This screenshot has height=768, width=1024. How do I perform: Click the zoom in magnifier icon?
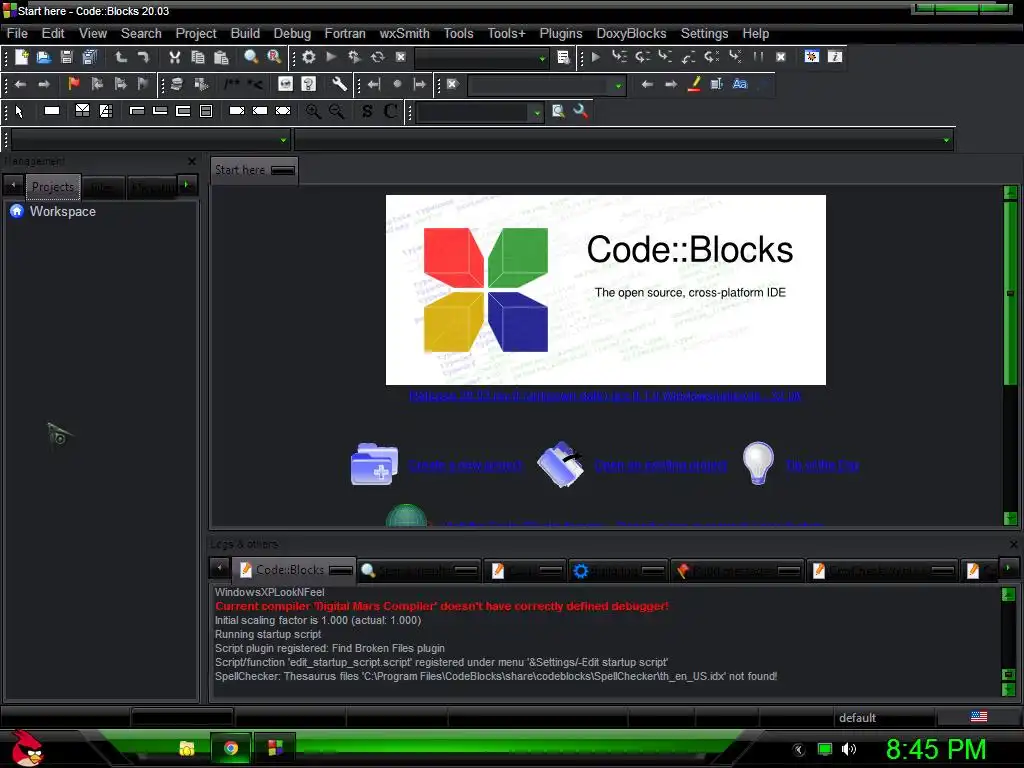click(x=313, y=111)
